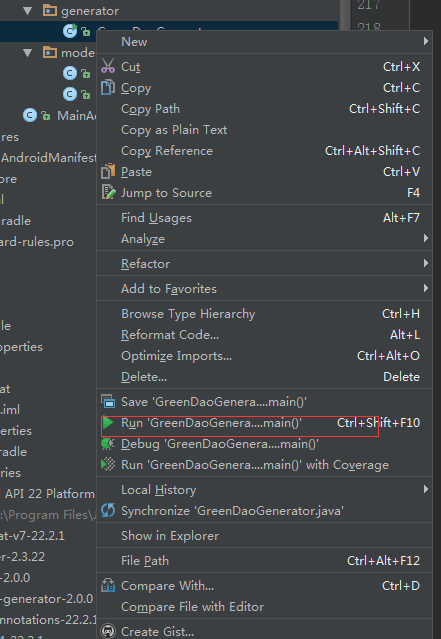
Task: Select the res folder in tree
Action: point(9,137)
